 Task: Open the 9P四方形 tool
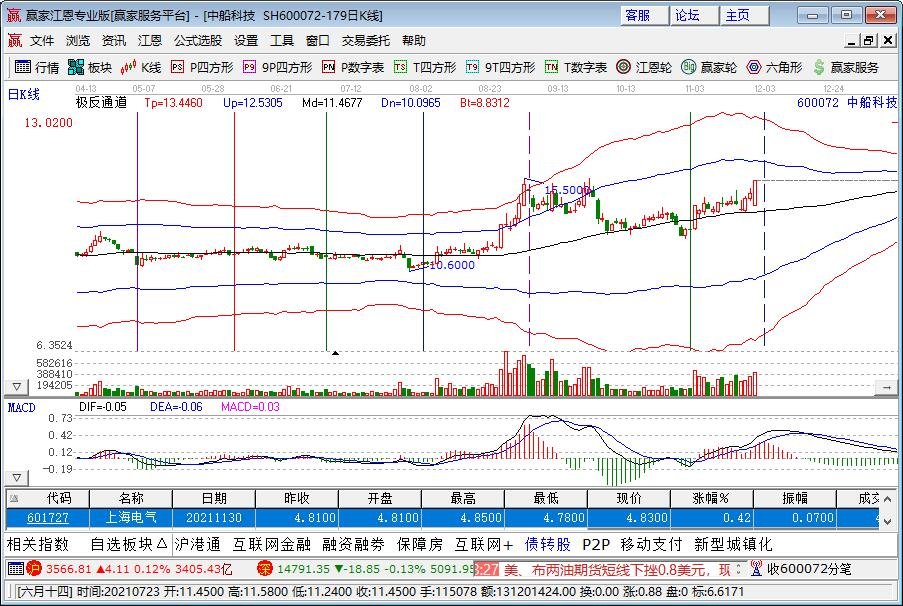point(277,67)
